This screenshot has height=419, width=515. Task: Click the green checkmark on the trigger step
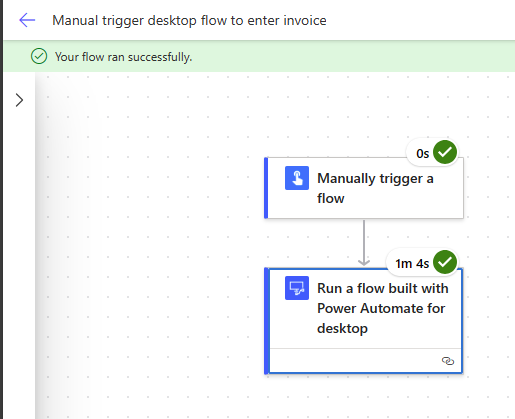[445, 152]
